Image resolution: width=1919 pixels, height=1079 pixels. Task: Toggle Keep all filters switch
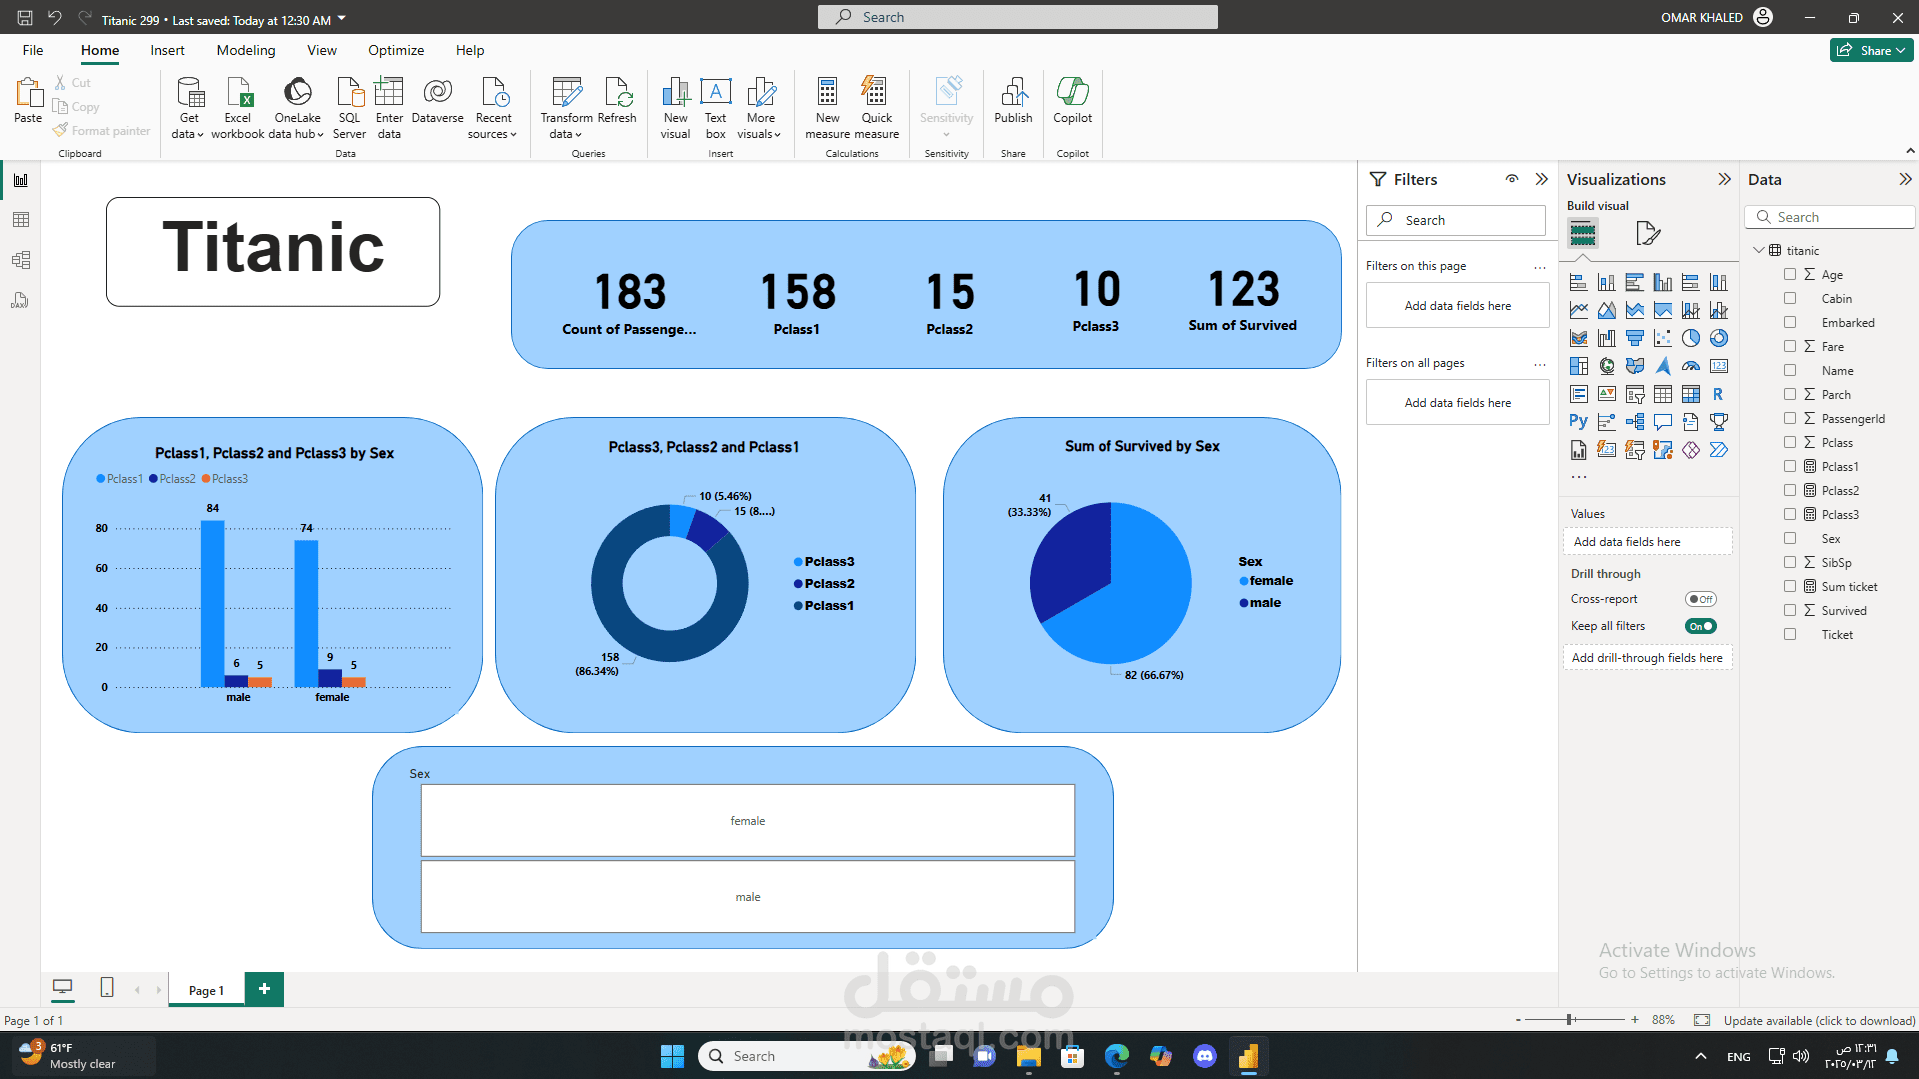1700,626
